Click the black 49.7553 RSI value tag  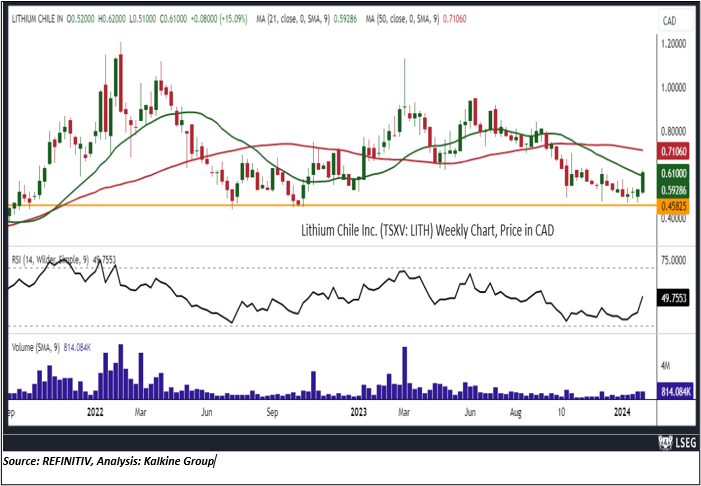click(672, 297)
